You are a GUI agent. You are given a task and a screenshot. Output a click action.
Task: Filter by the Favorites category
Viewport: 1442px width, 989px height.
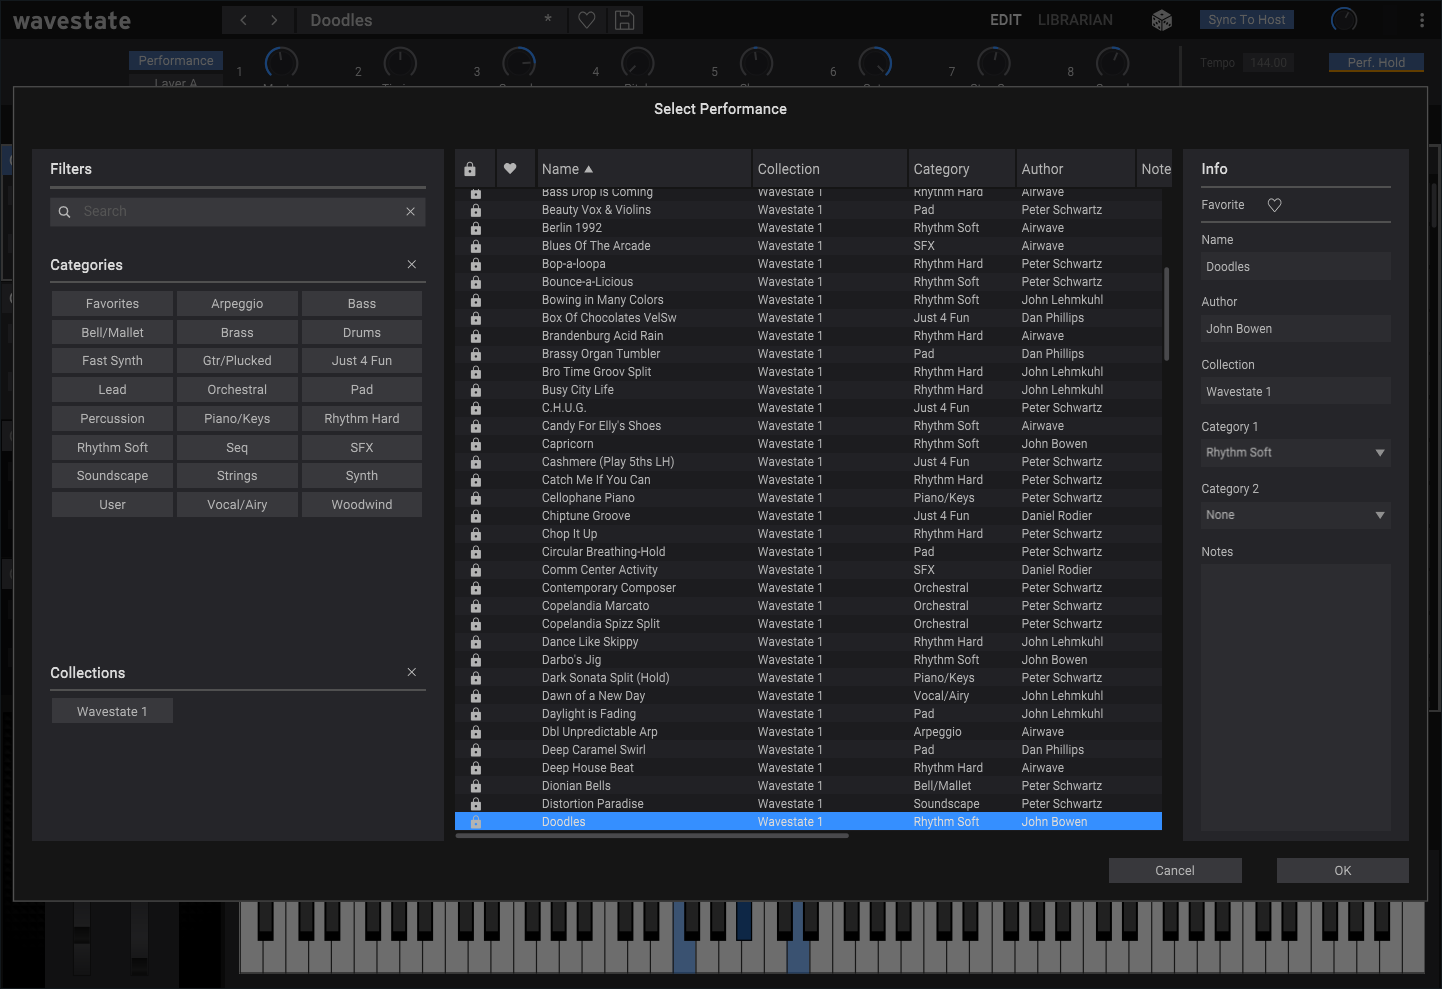[x=113, y=304]
